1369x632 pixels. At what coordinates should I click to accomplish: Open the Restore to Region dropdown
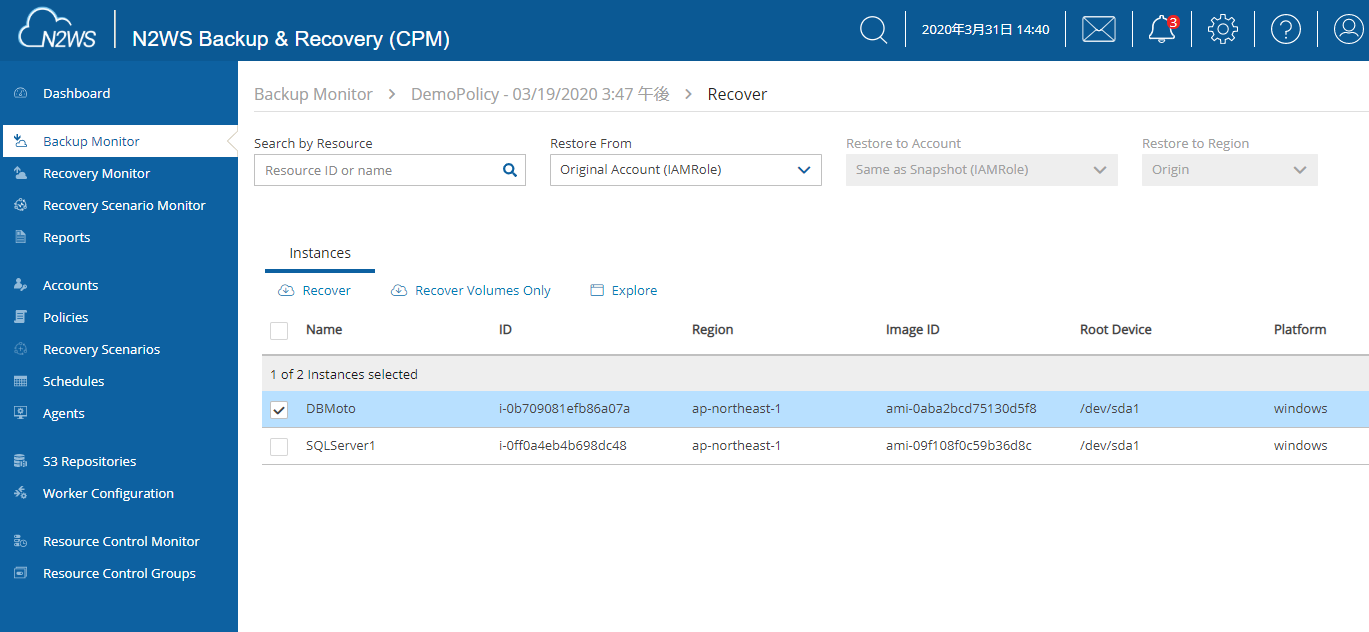[x=1230, y=170]
